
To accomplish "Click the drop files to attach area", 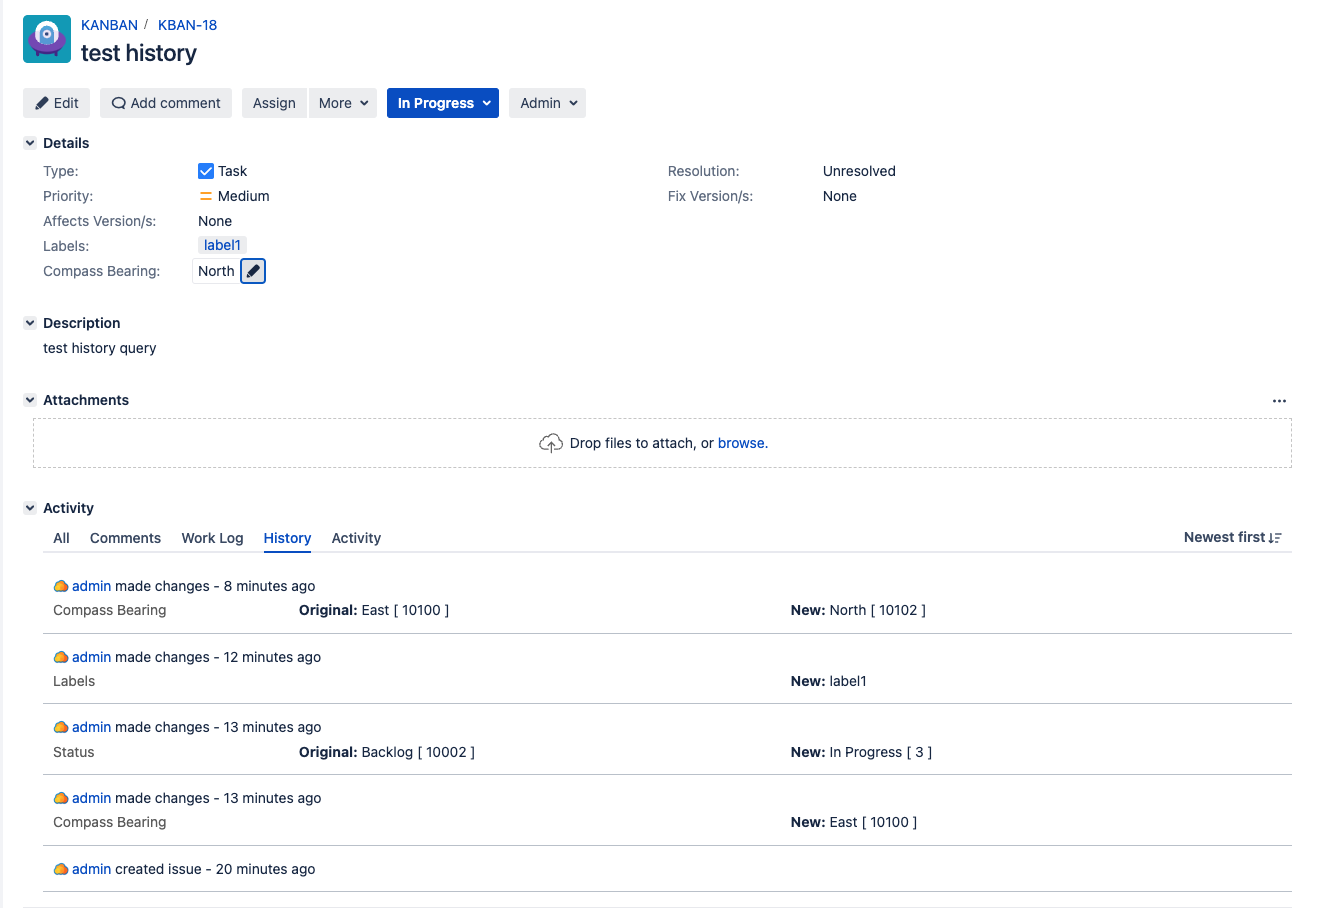I will (x=660, y=442).
